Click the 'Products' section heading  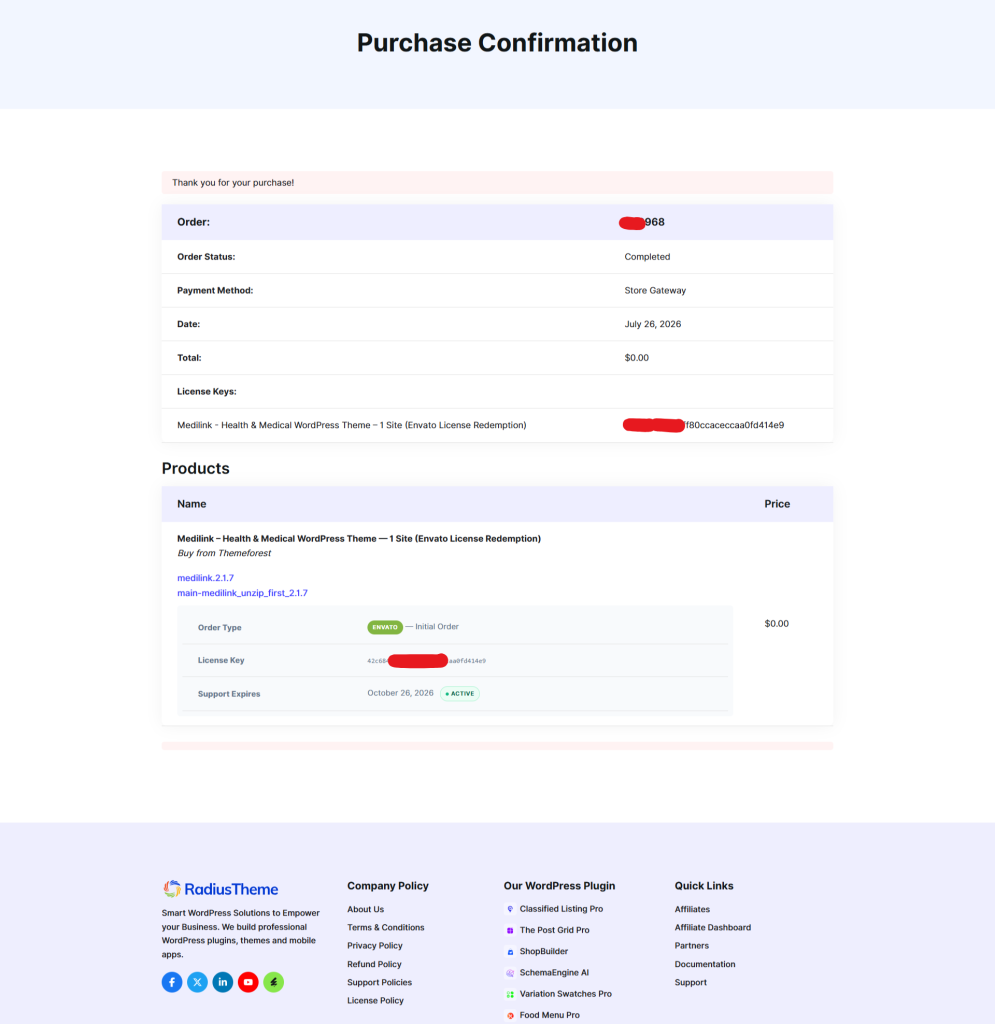(195, 468)
